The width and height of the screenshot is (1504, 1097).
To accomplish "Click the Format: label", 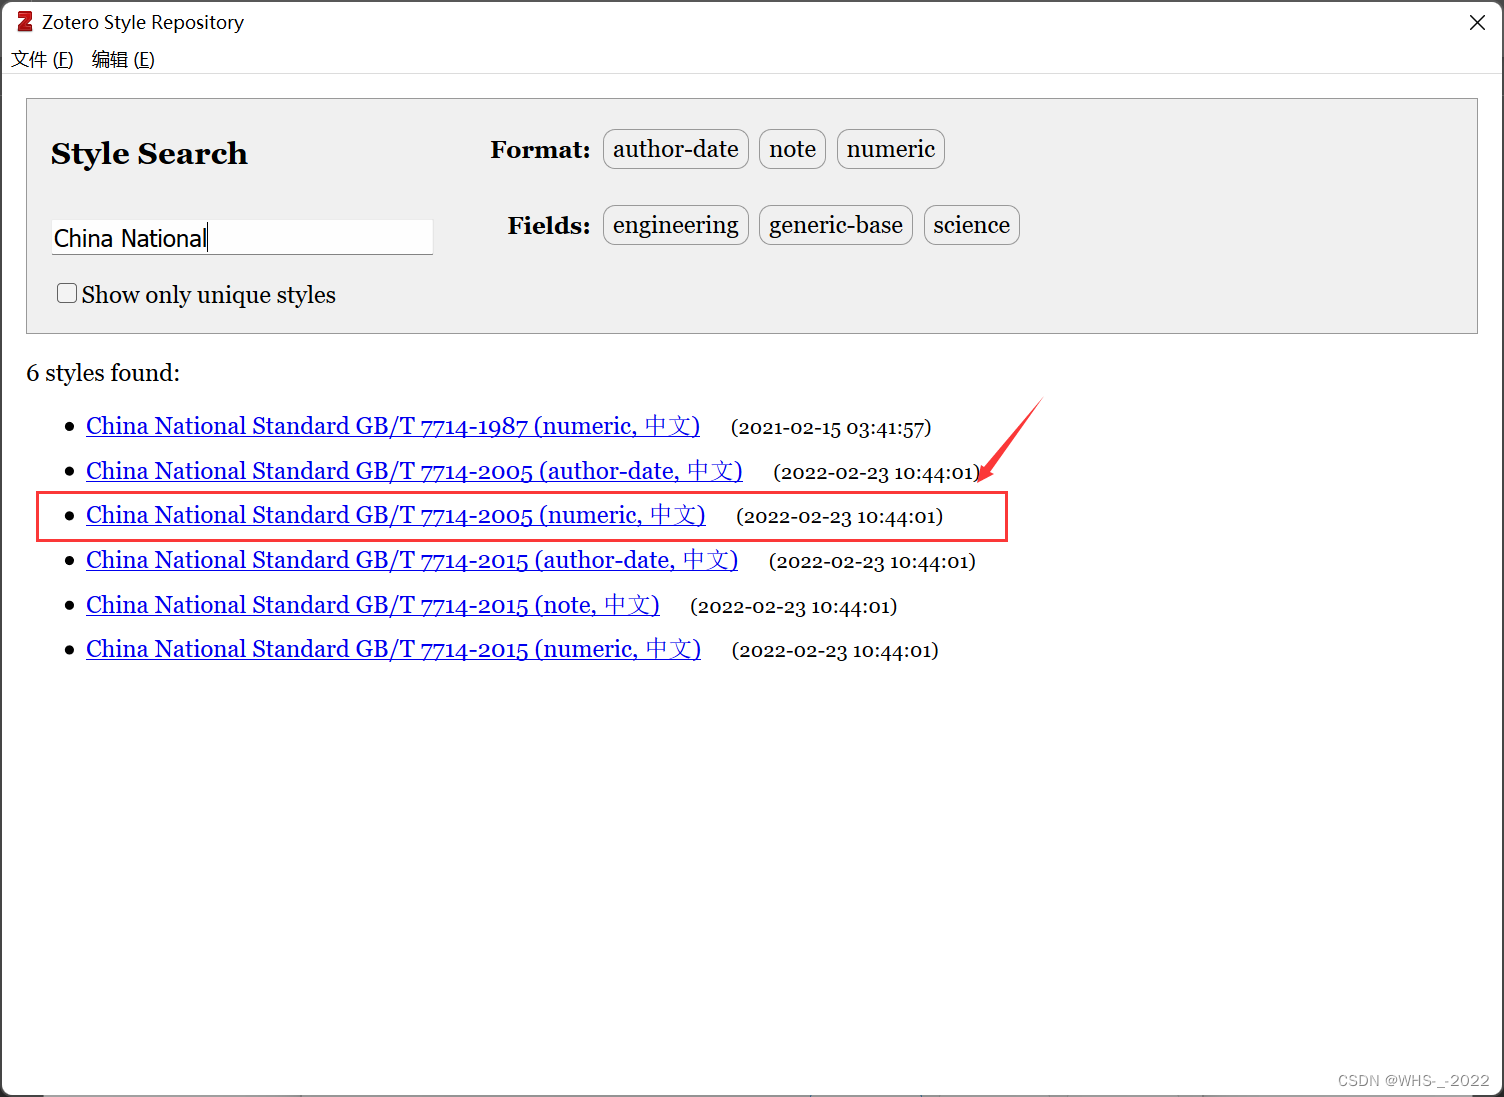I will pos(540,150).
